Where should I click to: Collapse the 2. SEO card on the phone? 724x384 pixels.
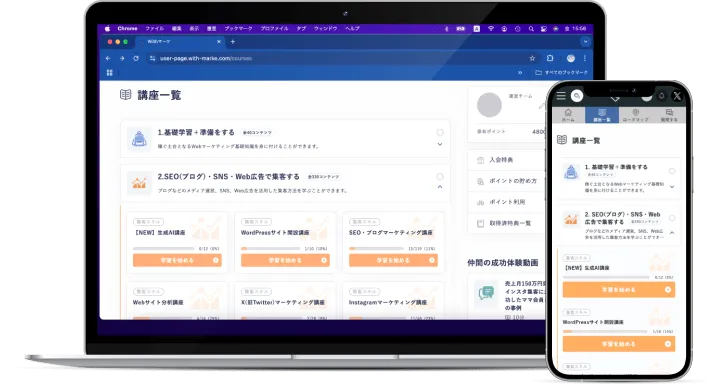[x=672, y=233]
